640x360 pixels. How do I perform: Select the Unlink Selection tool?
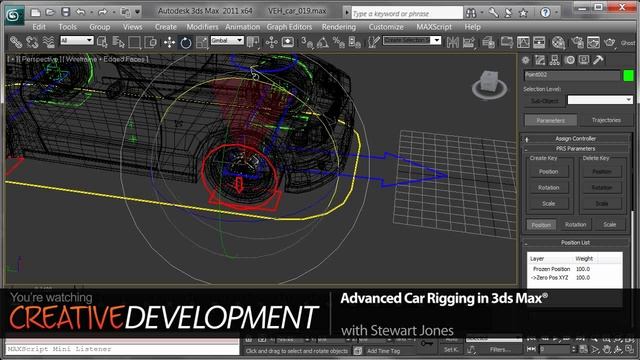pyautogui.click(x=32, y=42)
